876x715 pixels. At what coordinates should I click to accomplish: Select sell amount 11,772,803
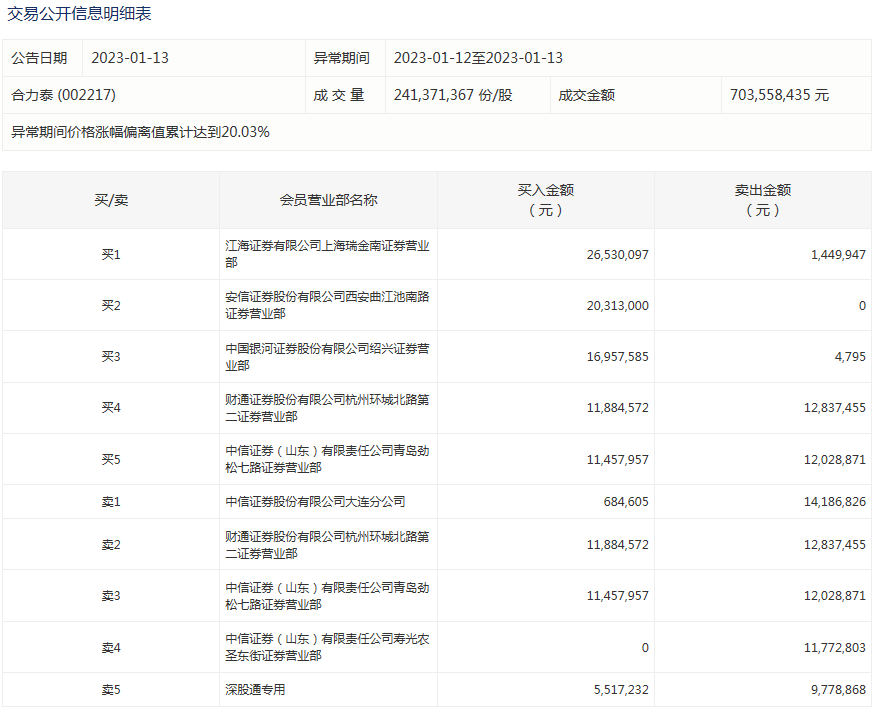835,647
